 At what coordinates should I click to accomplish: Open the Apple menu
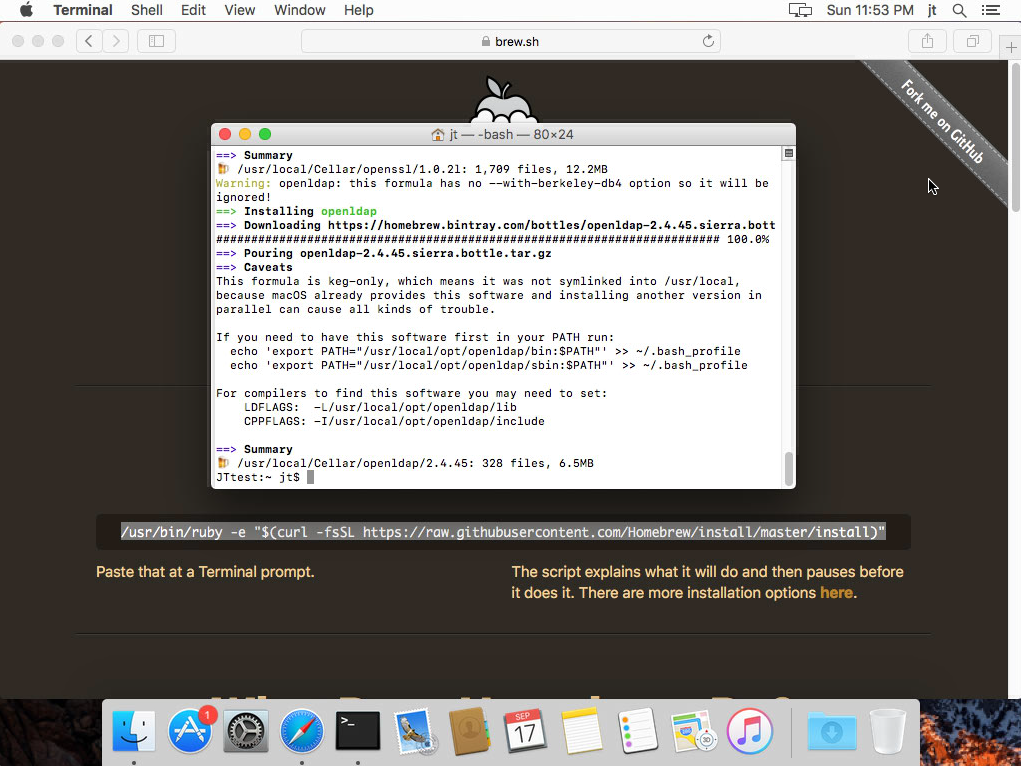[x=26, y=10]
